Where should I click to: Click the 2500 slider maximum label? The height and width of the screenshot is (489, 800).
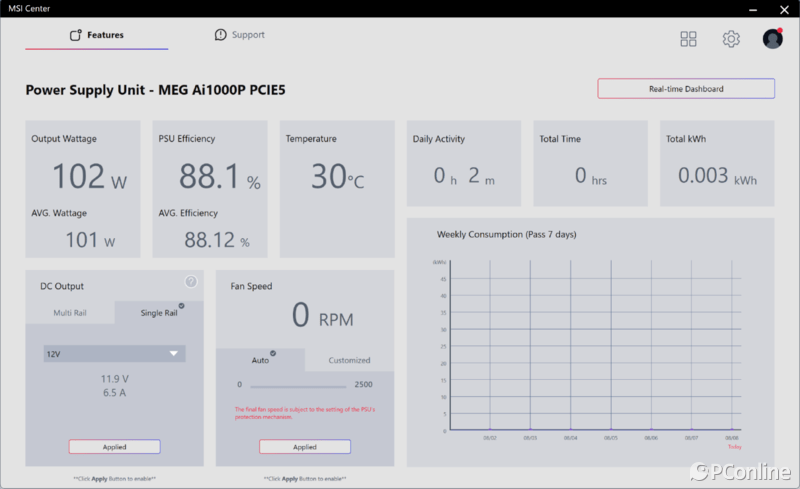tap(363, 384)
